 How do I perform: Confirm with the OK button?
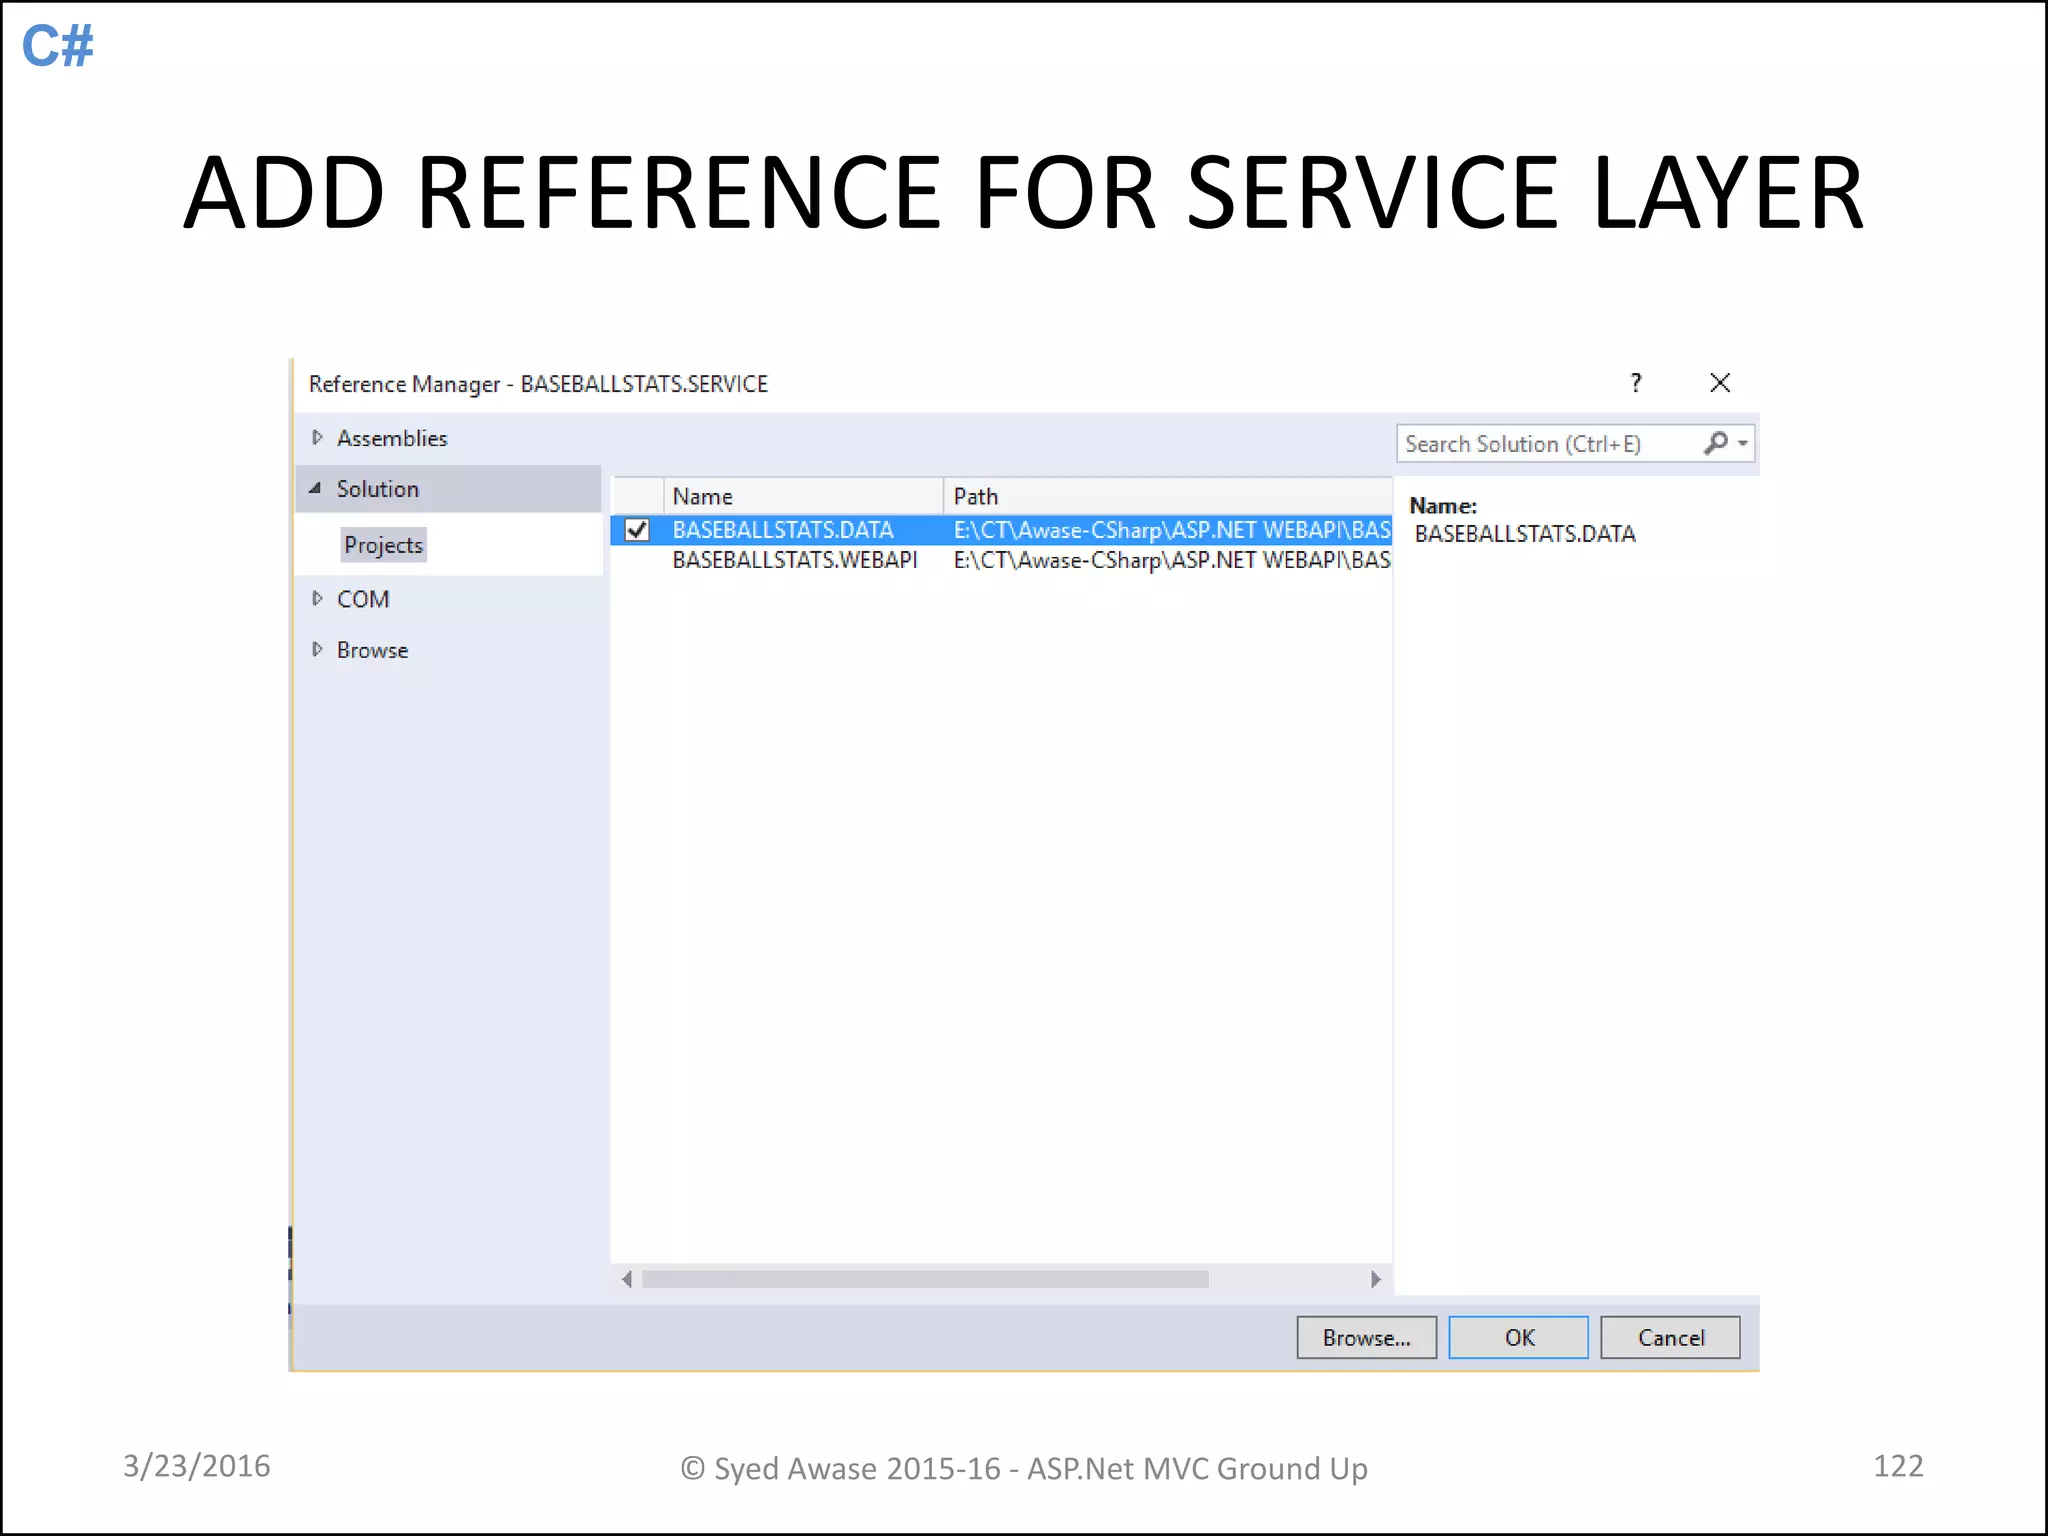[x=1519, y=1338]
